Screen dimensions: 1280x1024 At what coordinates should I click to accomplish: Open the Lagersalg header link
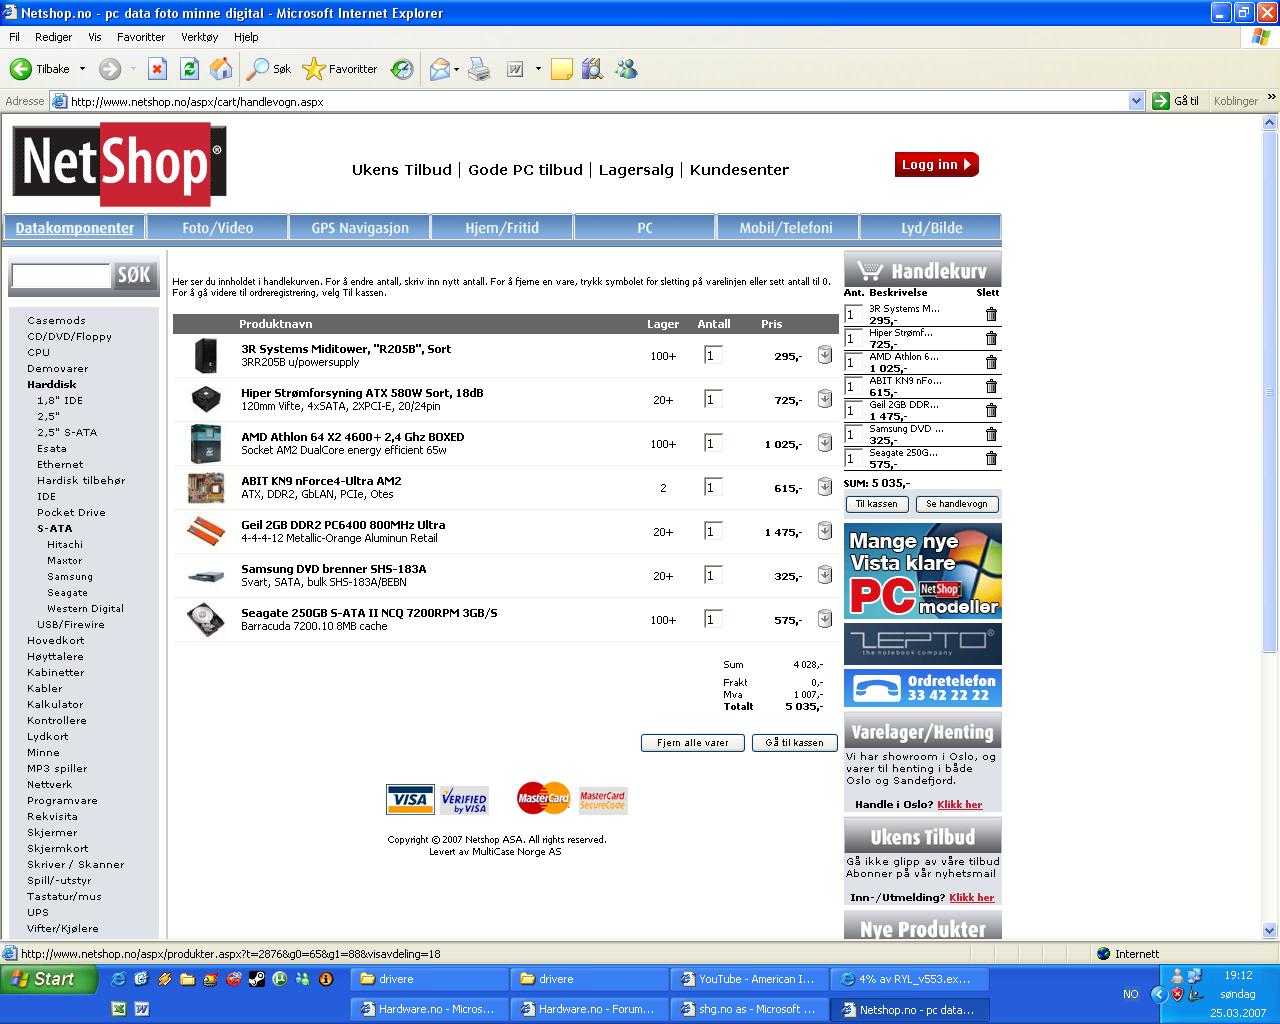(636, 170)
